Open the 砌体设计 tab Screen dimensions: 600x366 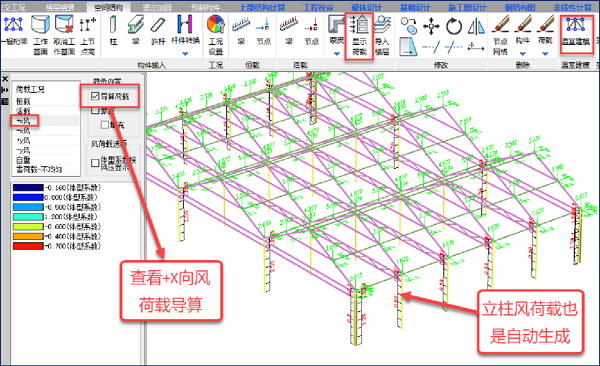[367, 7]
